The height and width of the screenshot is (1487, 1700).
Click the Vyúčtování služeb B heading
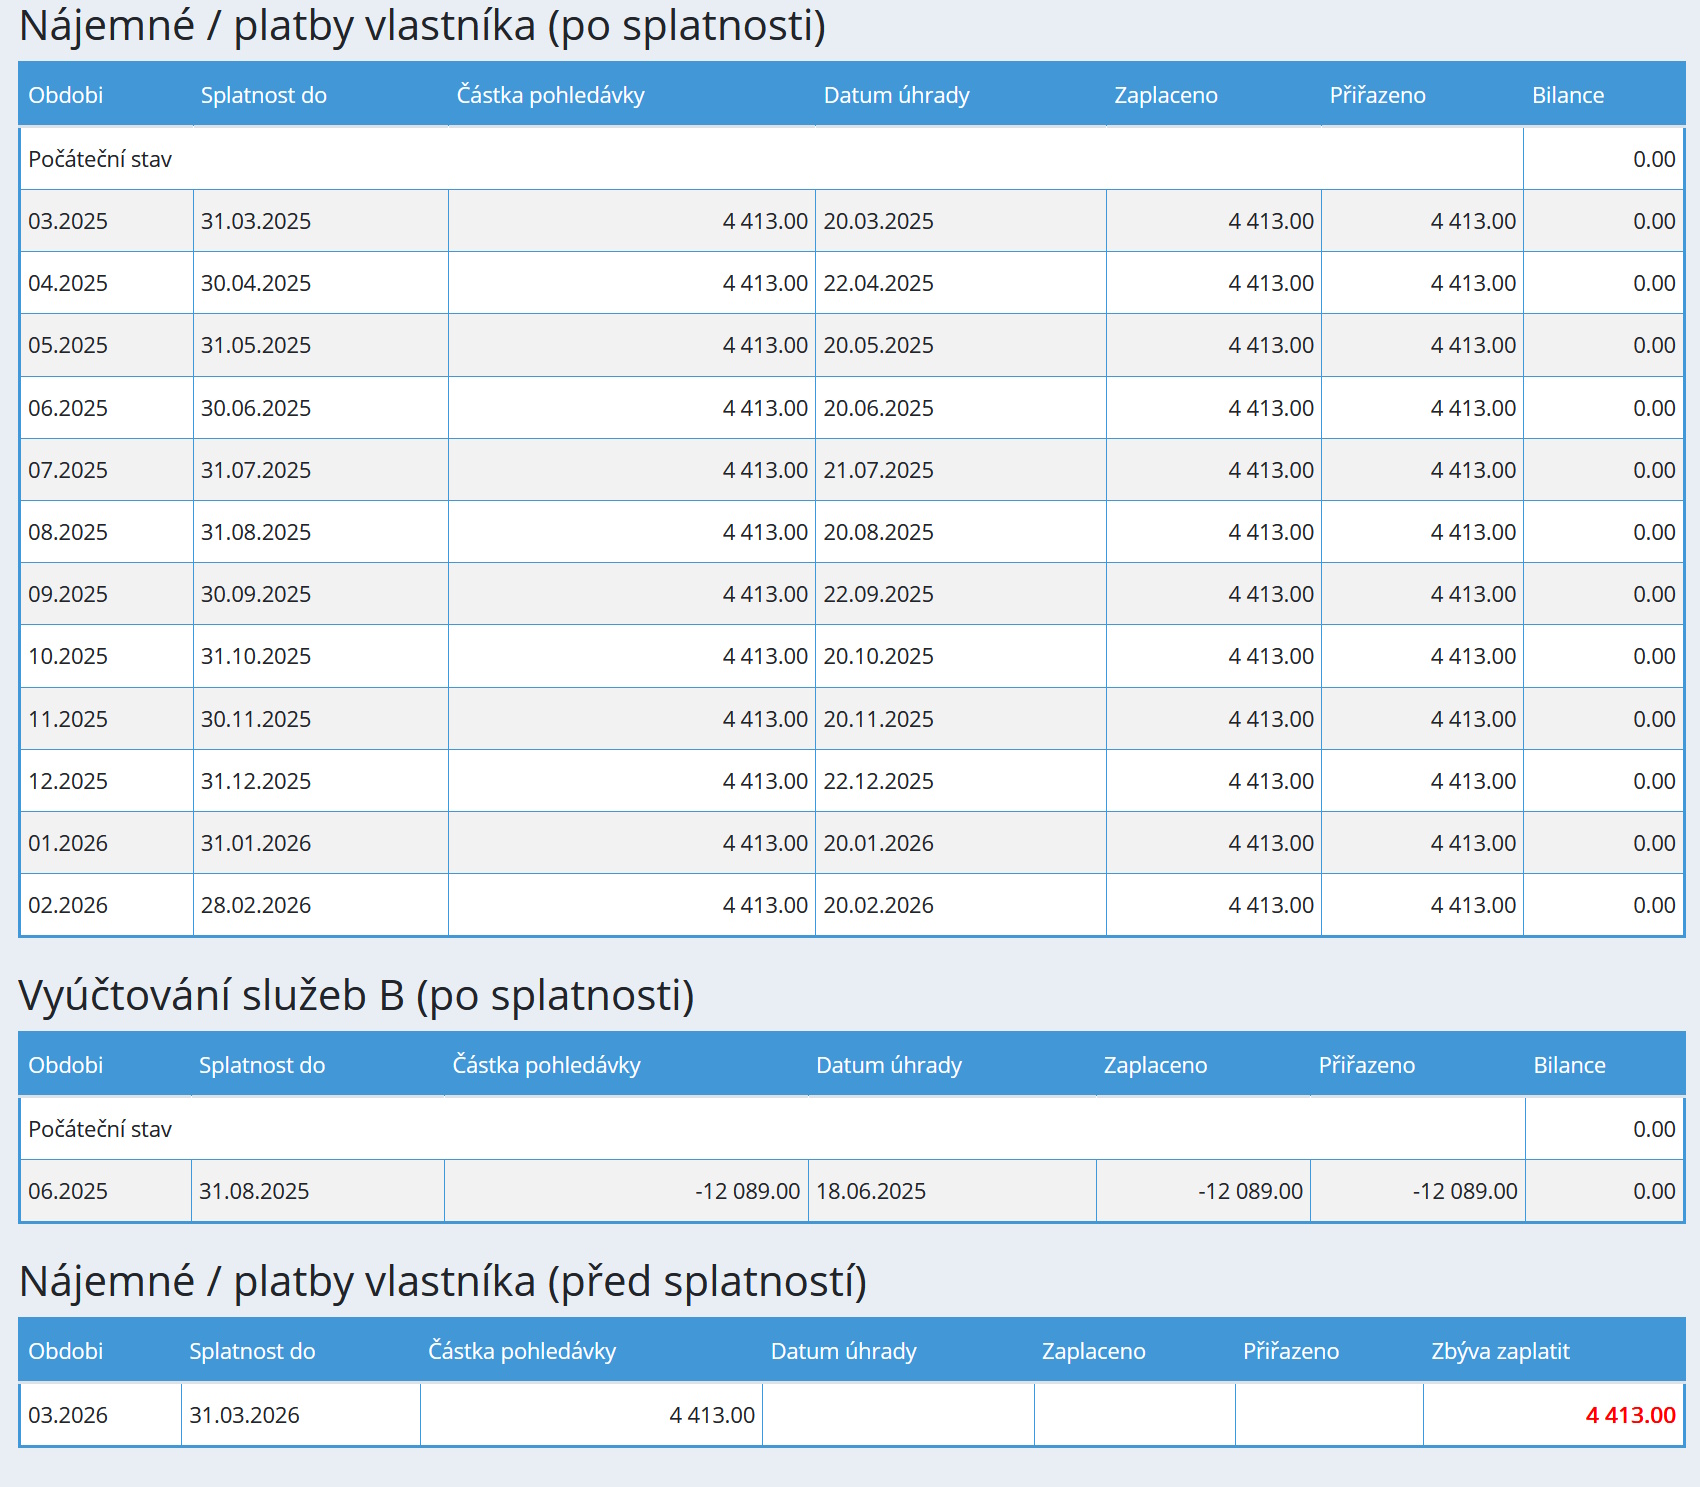point(356,995)
